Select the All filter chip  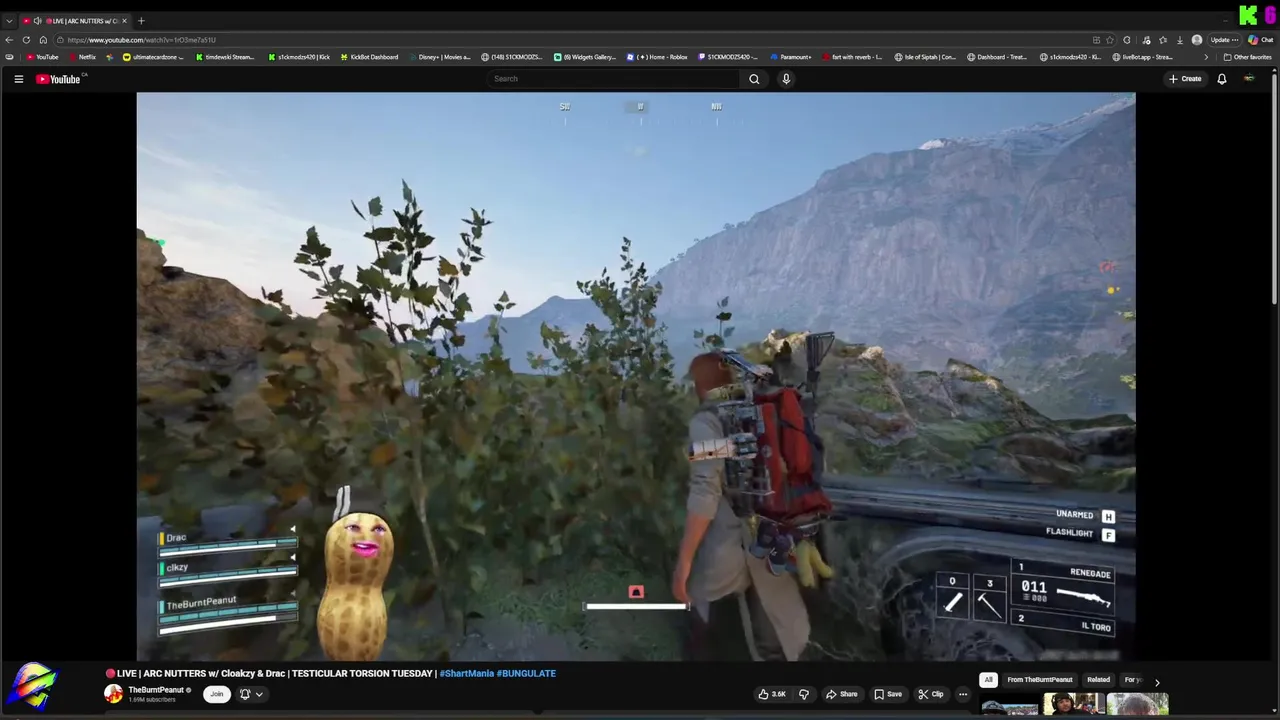pyautogui.click(x=988, y=680)
